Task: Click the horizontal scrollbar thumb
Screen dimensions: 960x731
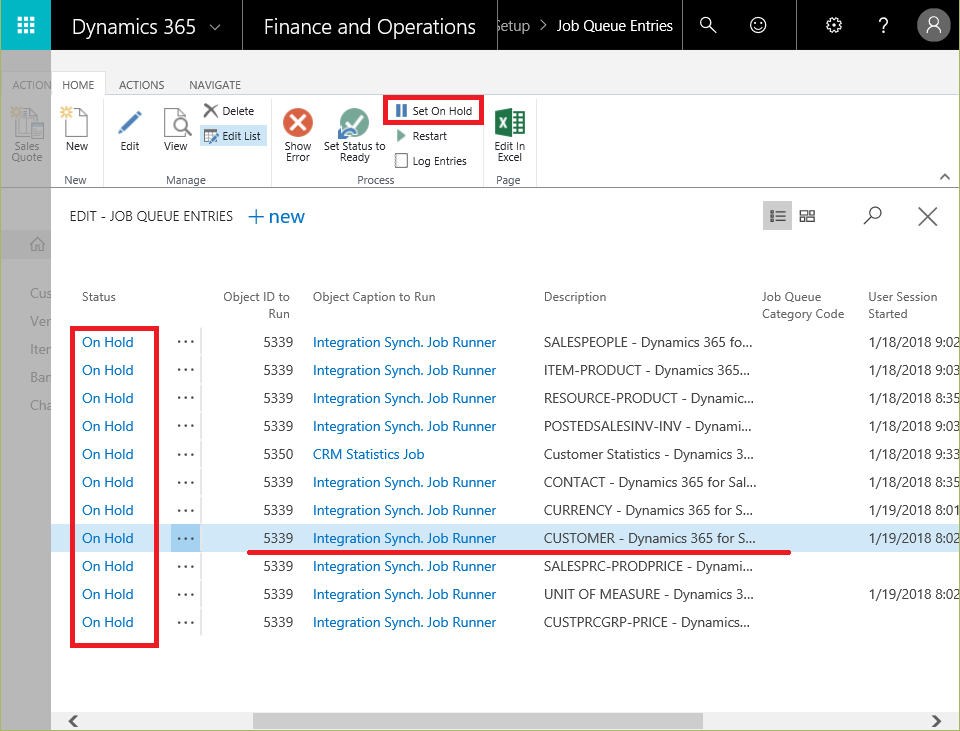Action: (x=478, y=721)
